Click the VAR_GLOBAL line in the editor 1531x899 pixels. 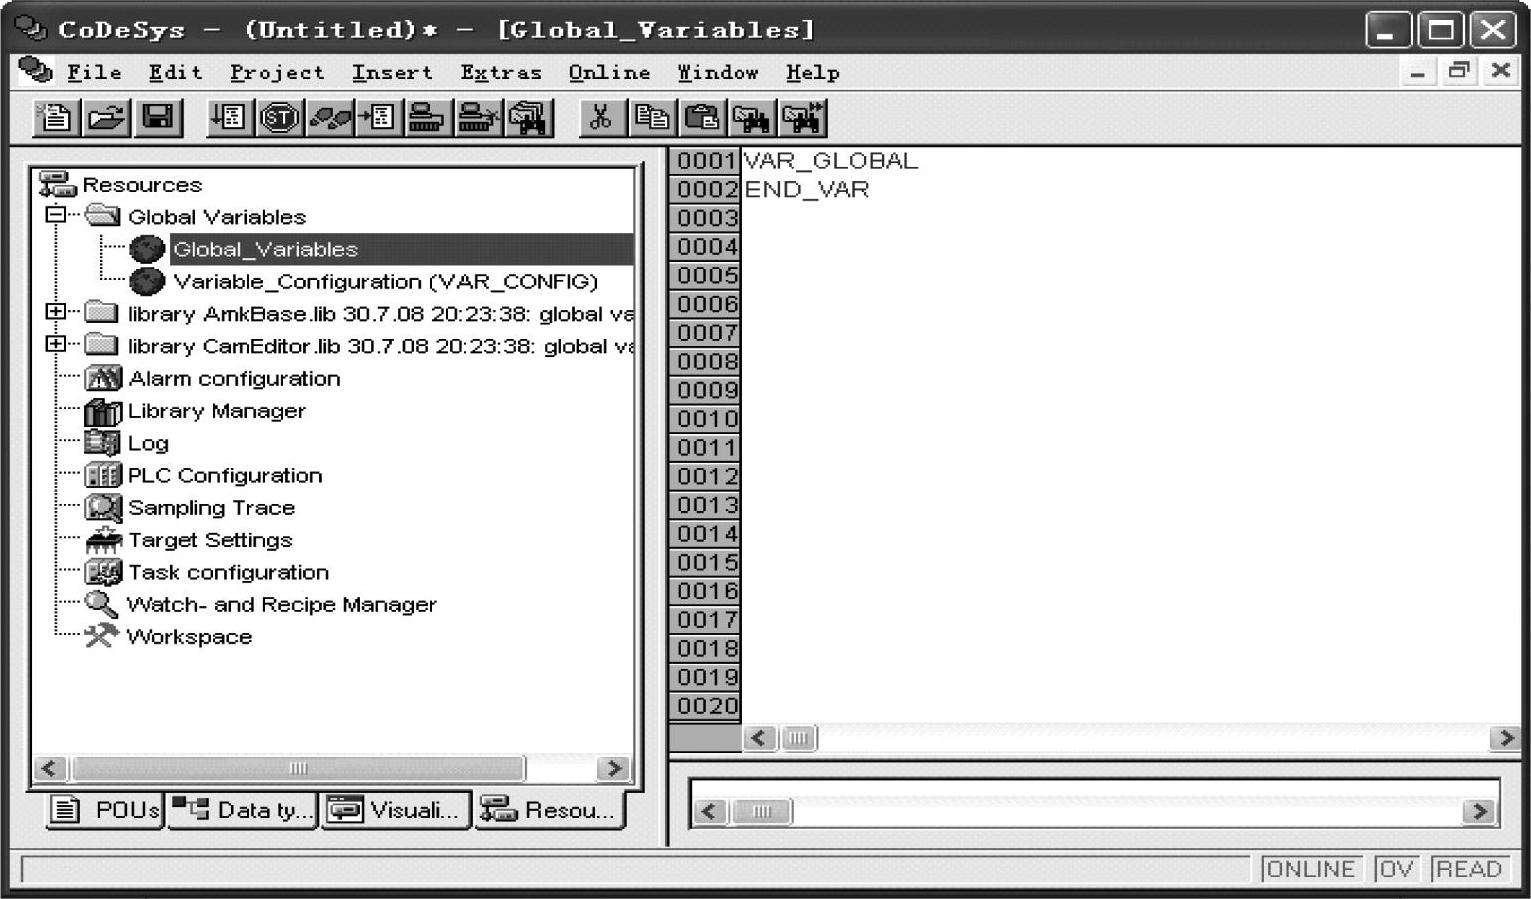[x=831, y=161]
